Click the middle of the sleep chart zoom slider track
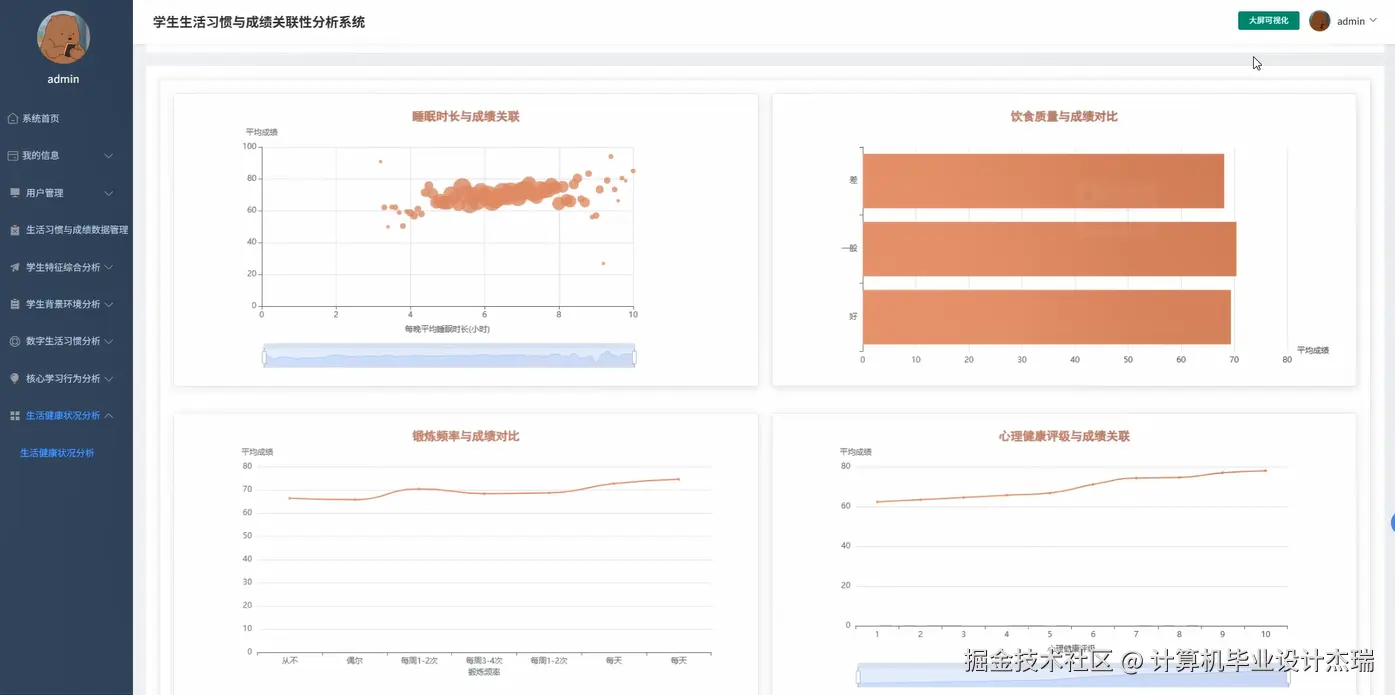 point(449,356)
